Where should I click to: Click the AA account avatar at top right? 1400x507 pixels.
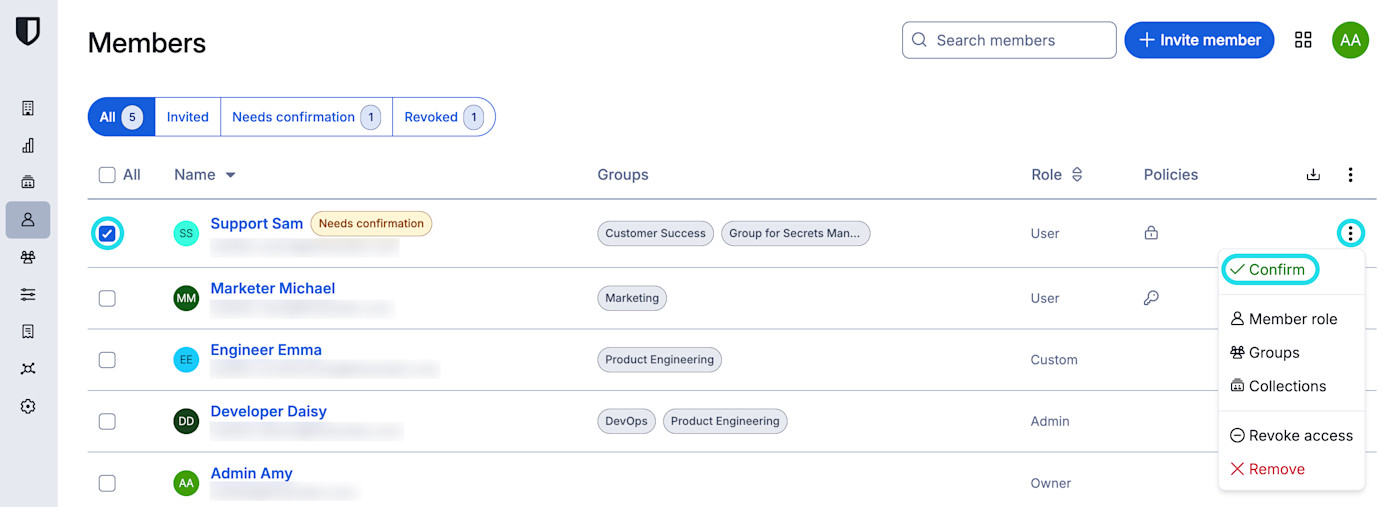(1350, 40)
